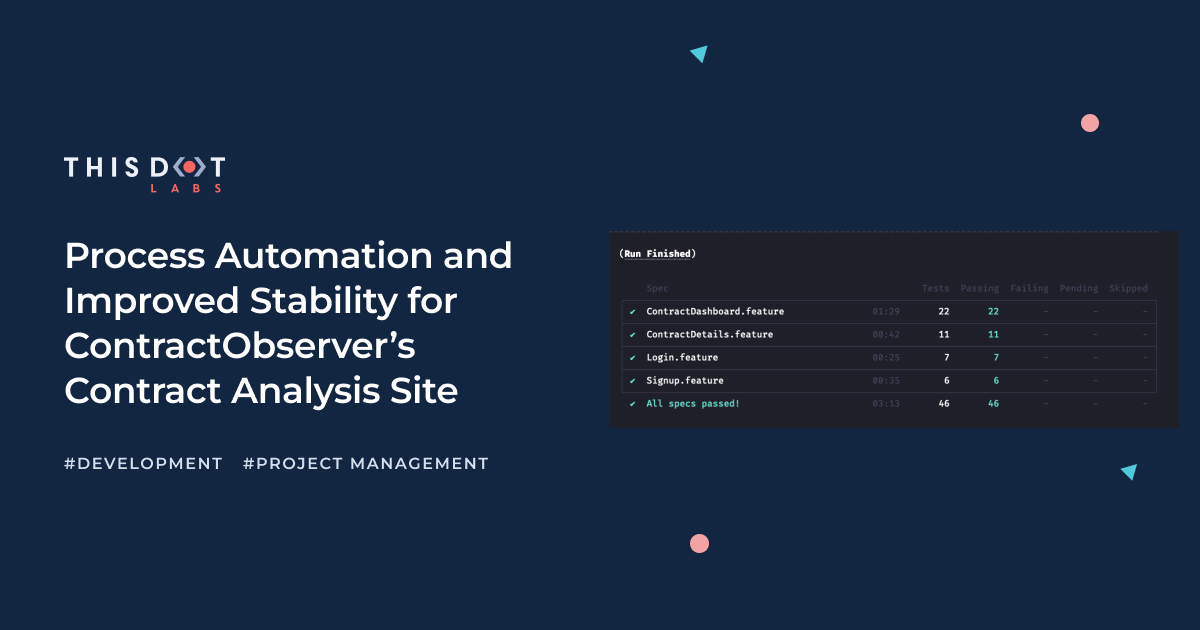Image resolution: width=1200 pixels, height=630 pixels.
Task: Click the checkmark beside Login.feature
Action: pos(632,357)
